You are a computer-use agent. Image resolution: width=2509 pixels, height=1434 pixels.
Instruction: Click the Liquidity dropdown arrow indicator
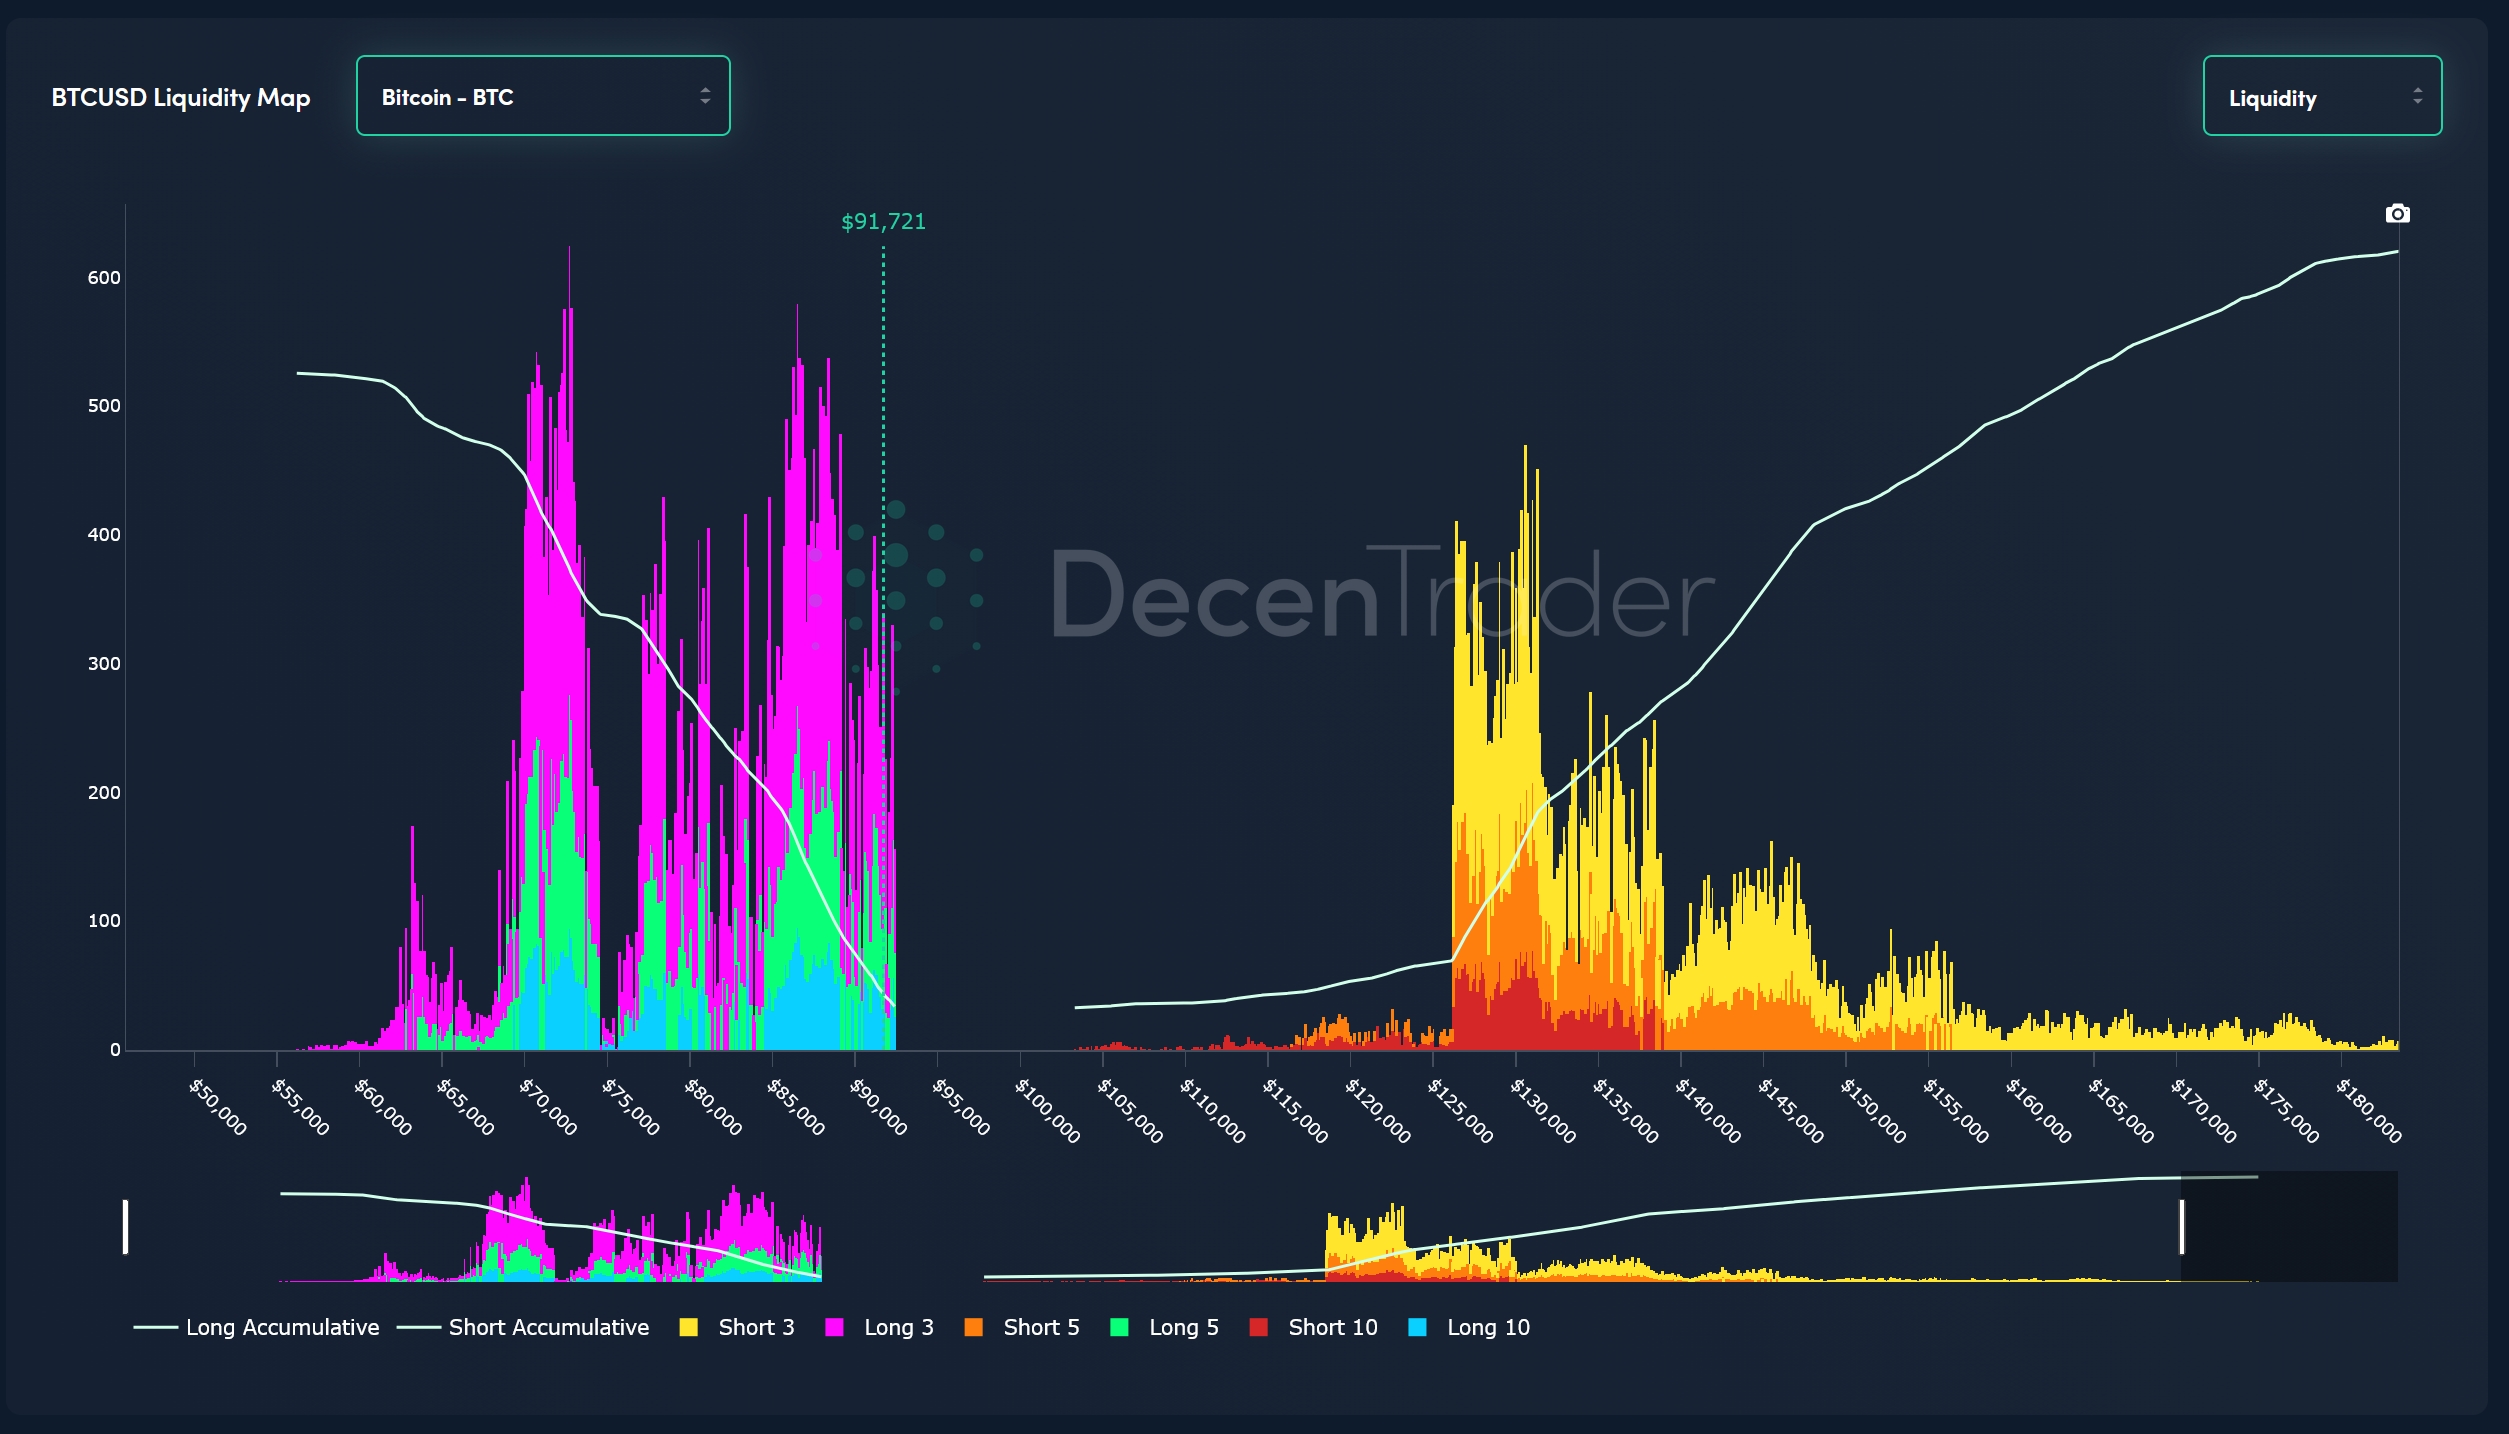pos(2417,96)
